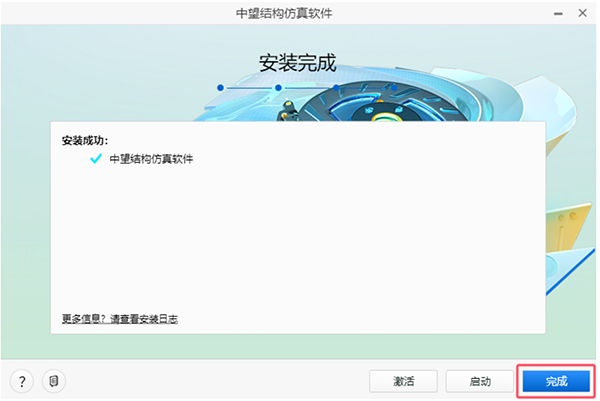Click the question mark help icon
Image resolution: width=600 pixels, height=401 pixels.
(22, 381)
